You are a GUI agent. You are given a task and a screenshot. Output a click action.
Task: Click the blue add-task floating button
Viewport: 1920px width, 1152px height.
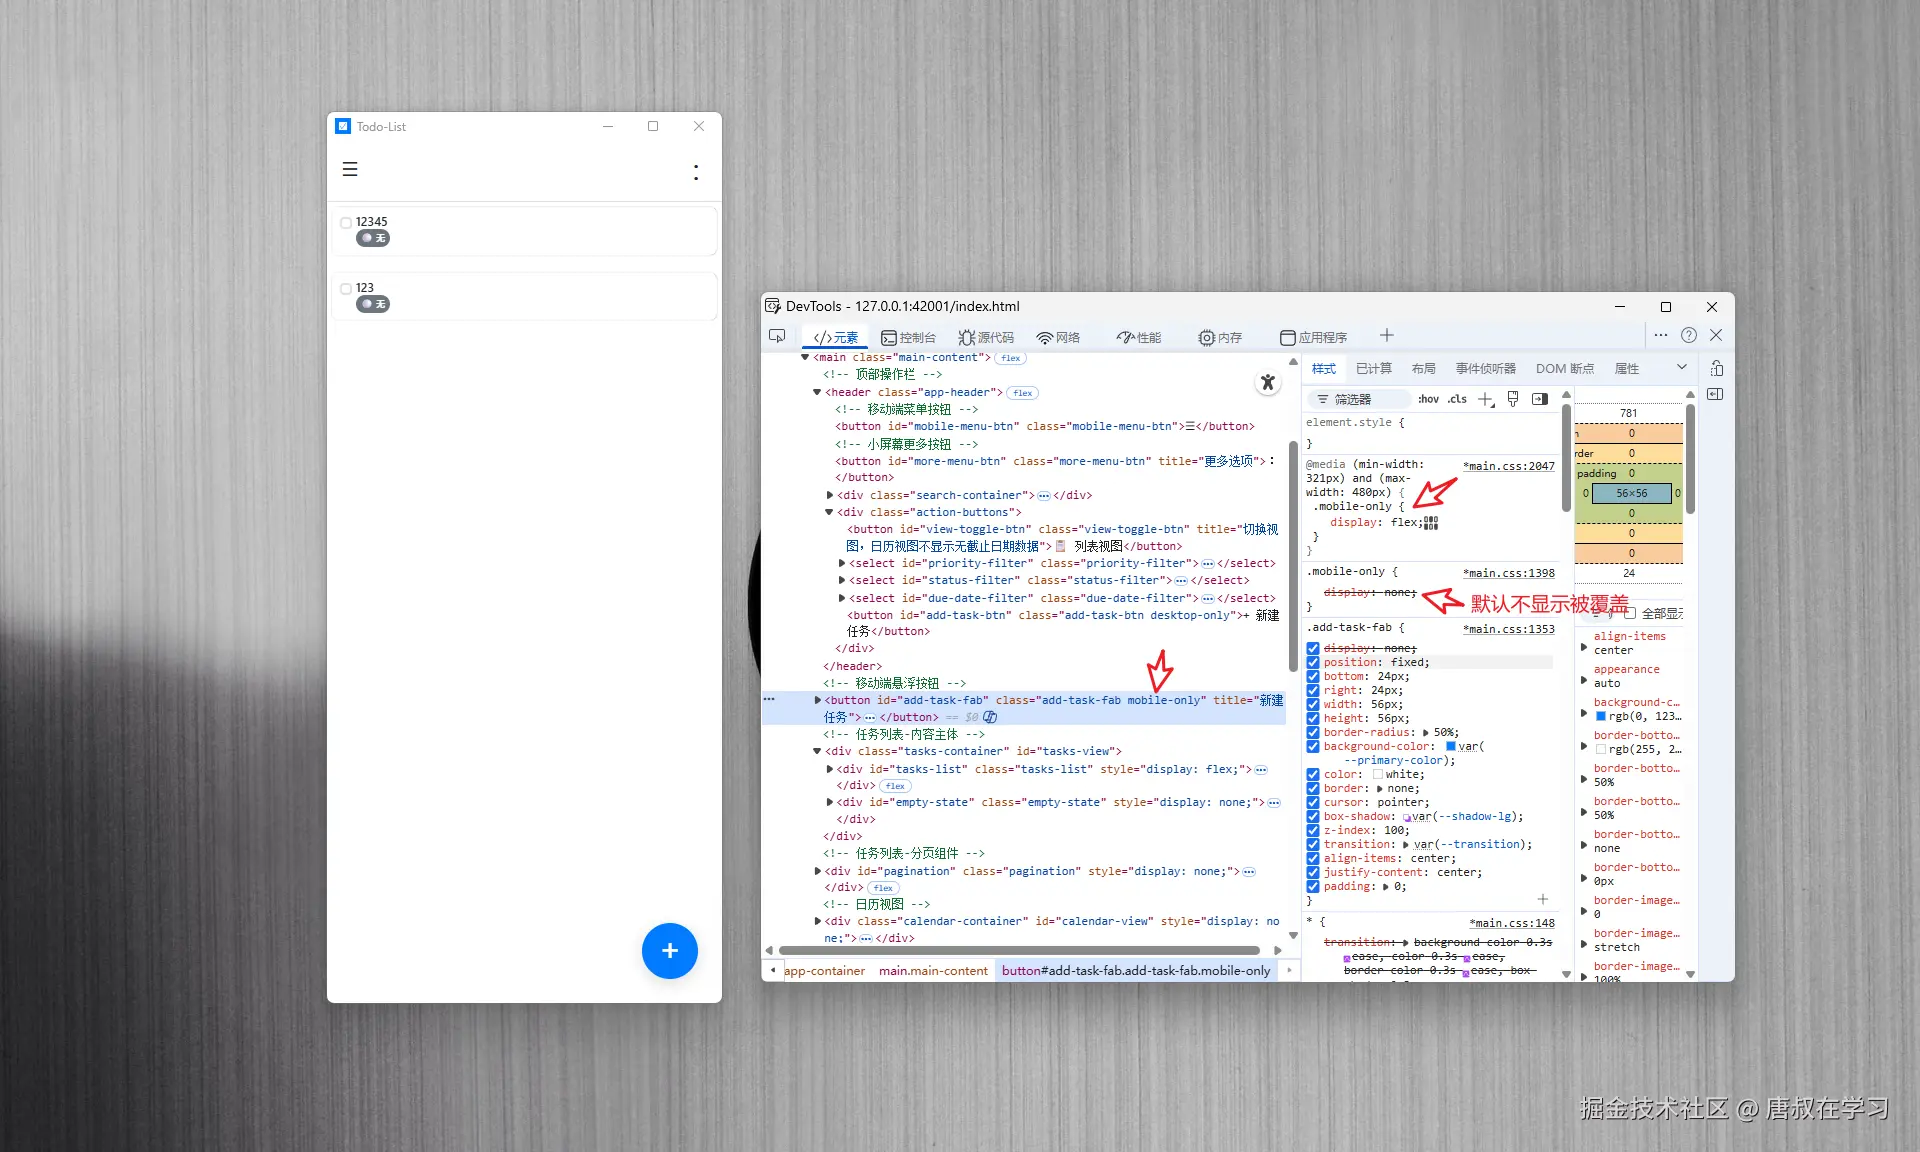(669, 950)
